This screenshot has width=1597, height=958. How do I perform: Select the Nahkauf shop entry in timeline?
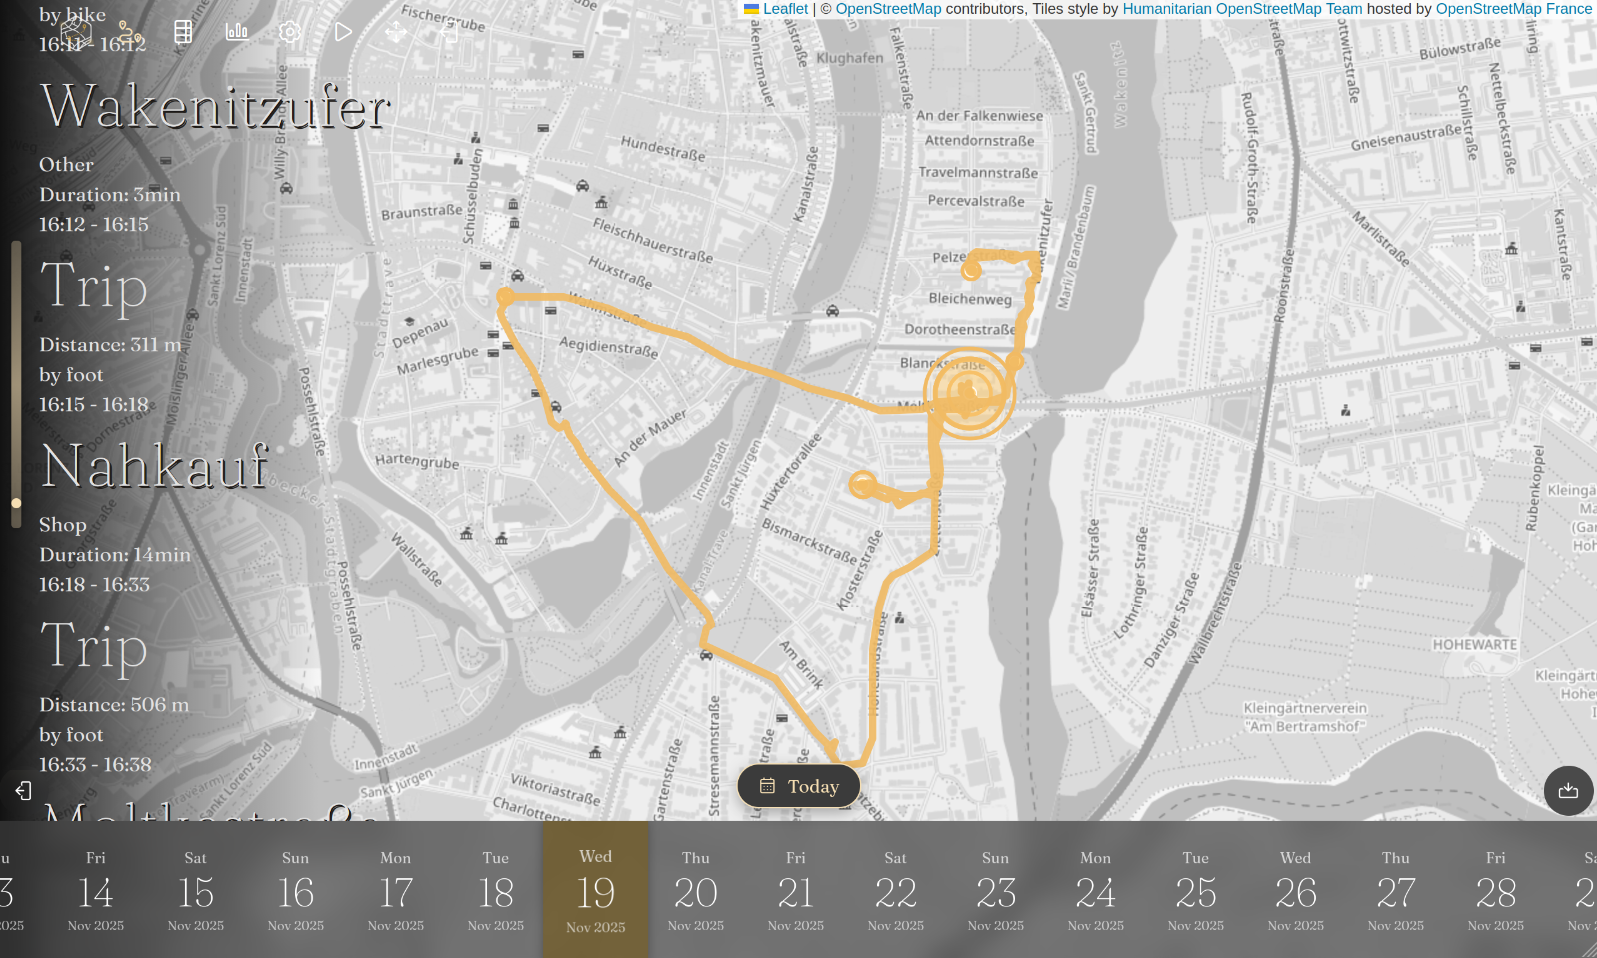click(154, 467)
